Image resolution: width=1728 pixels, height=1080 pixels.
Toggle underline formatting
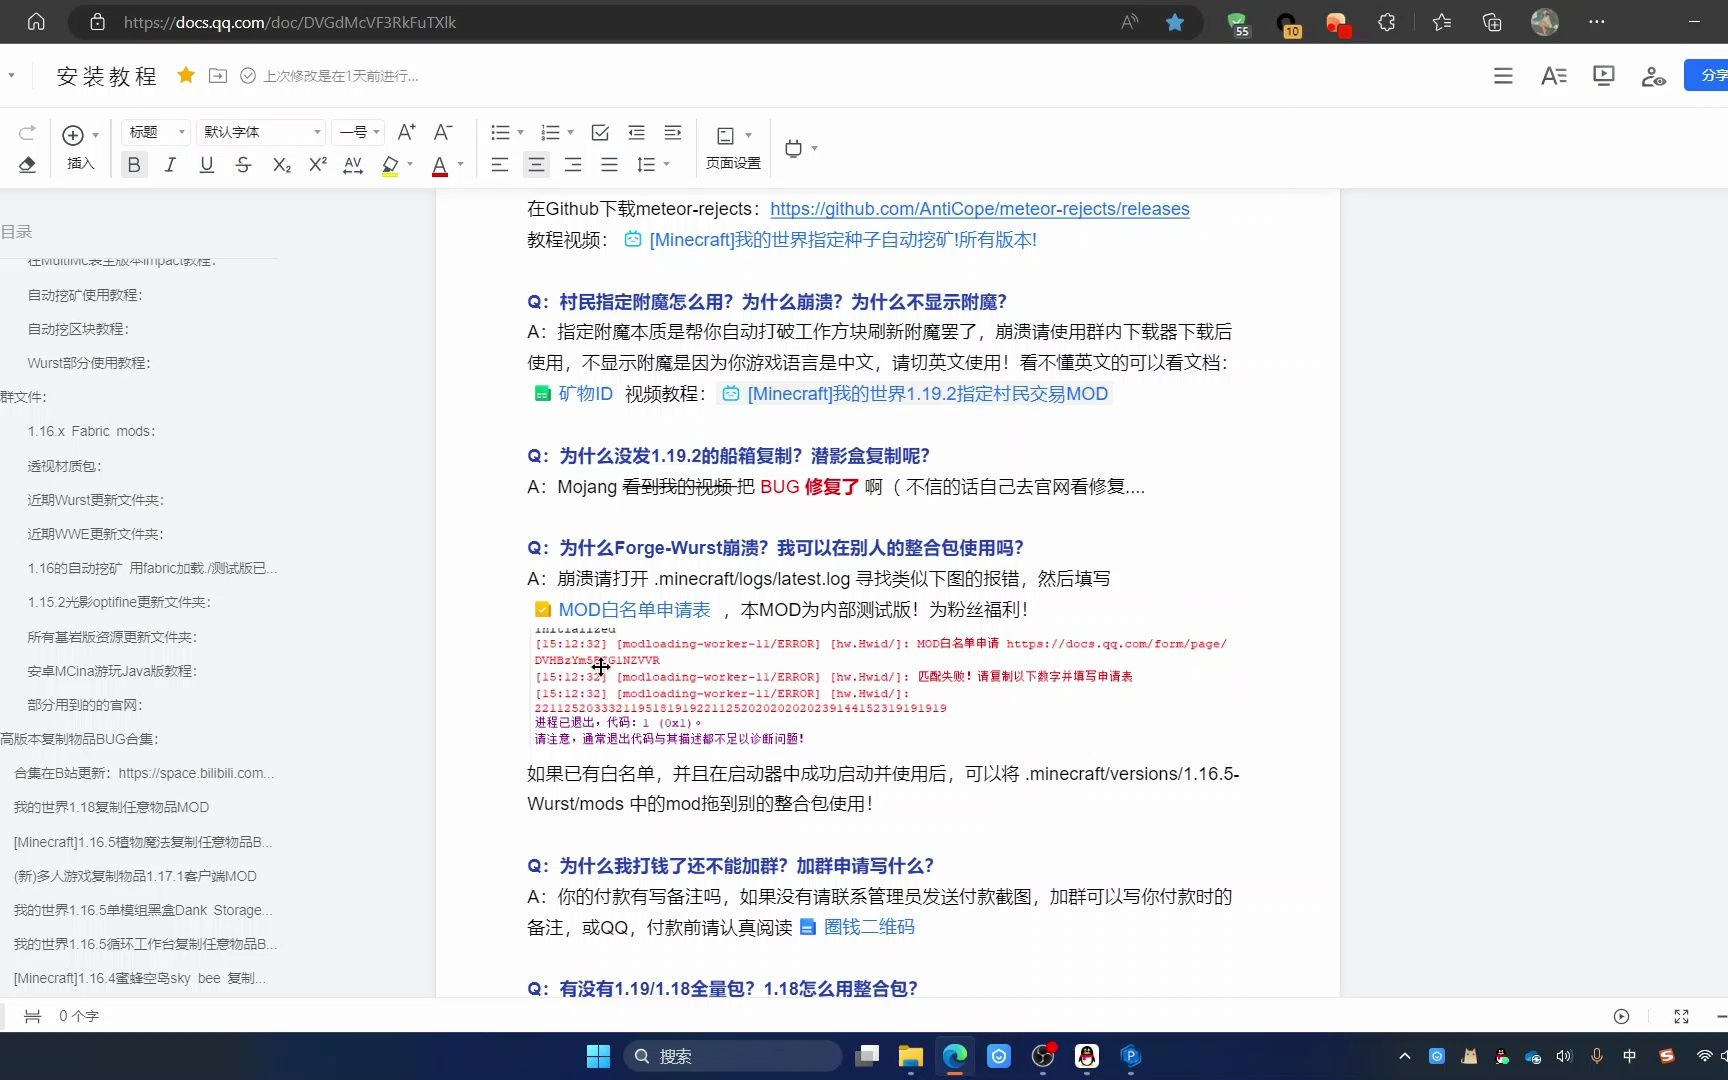[x=207, y=165]
